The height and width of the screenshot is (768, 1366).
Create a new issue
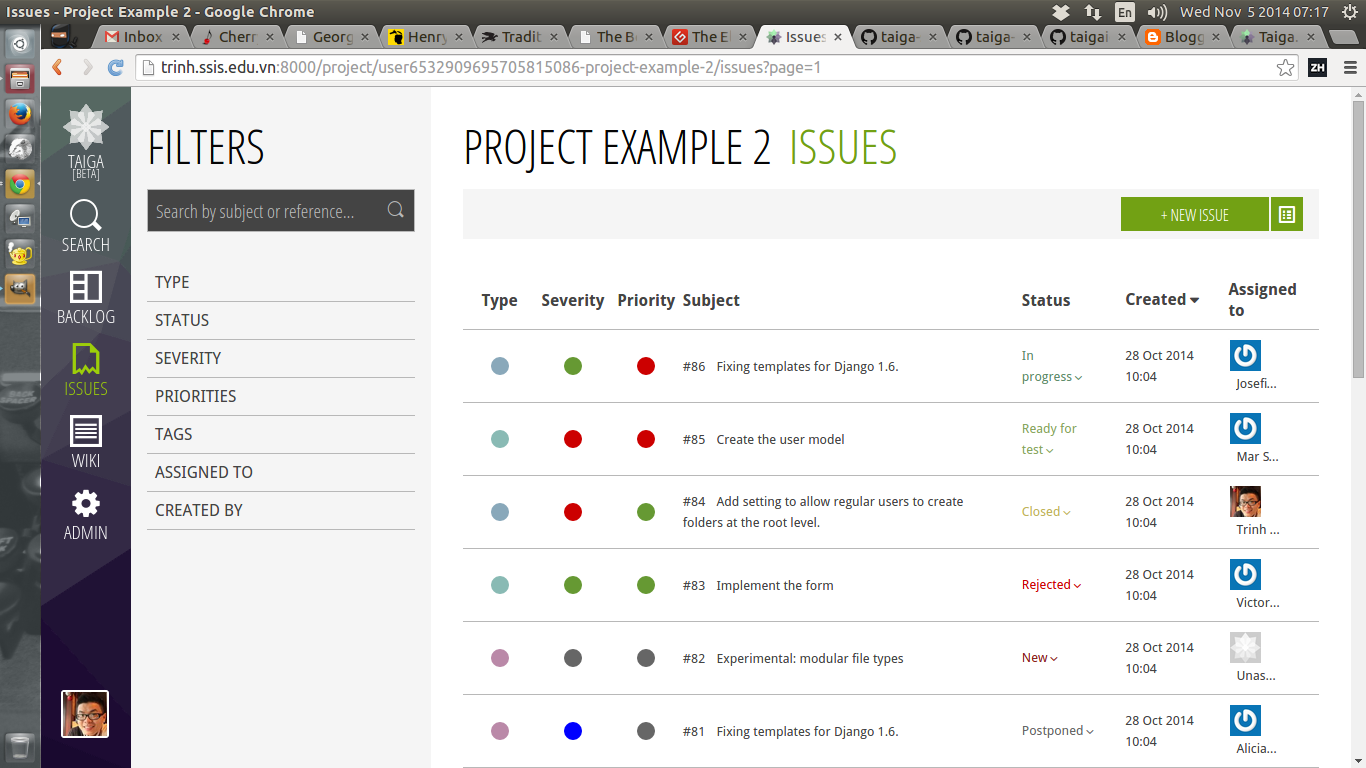[x=1194, y=213]
